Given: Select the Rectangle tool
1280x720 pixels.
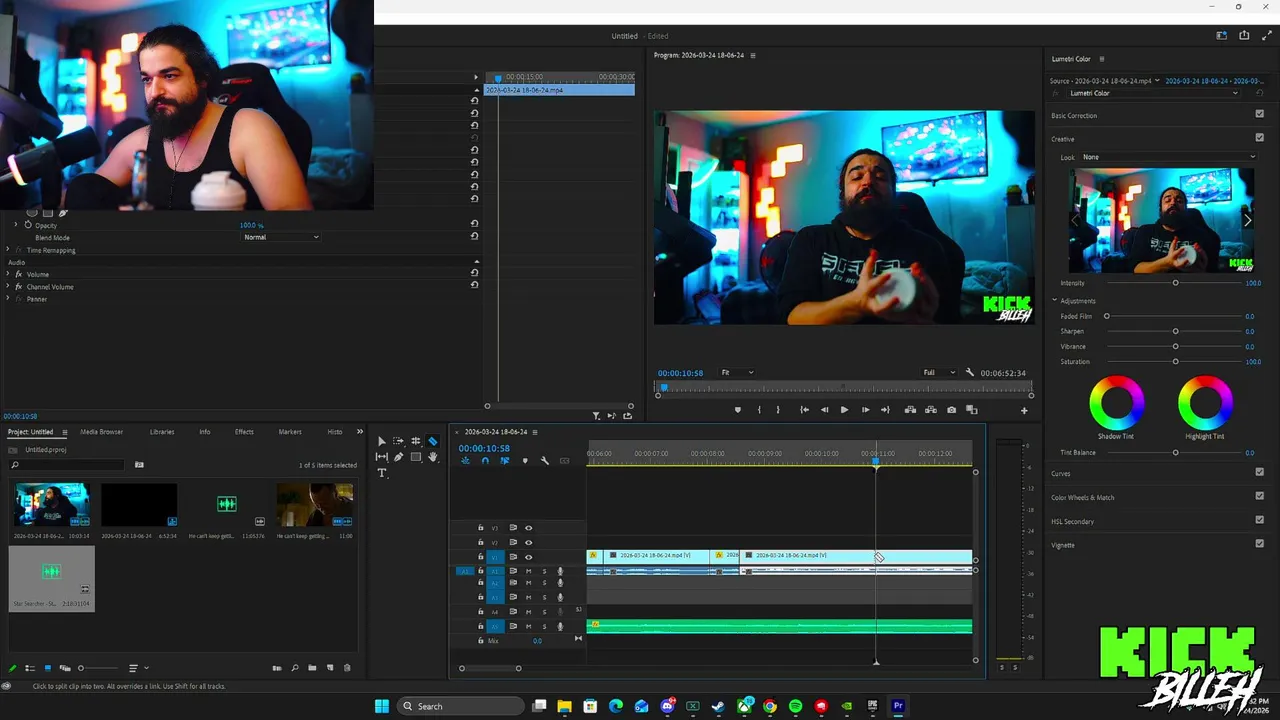Looking at the screenshot, I should coord(415,457).
